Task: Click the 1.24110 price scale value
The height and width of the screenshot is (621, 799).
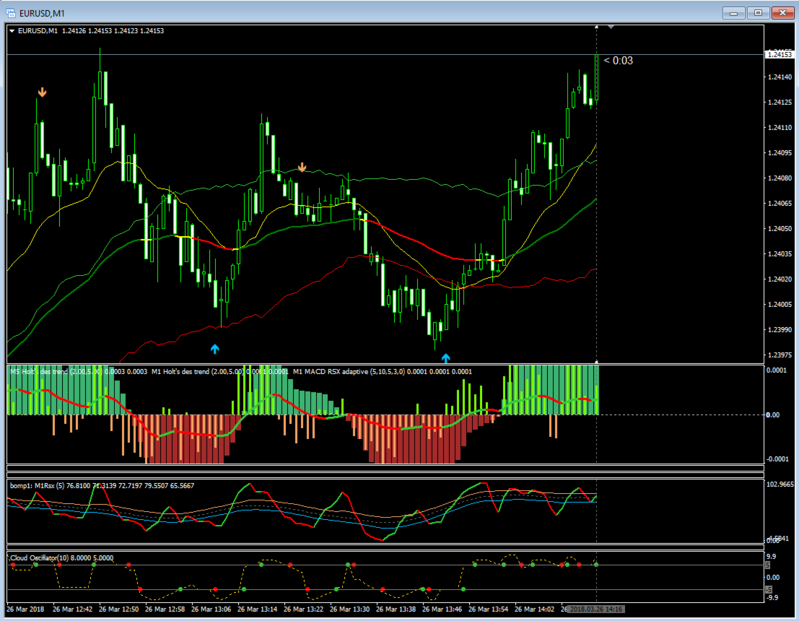Action: pyautogui.click(x=780, y=128)
